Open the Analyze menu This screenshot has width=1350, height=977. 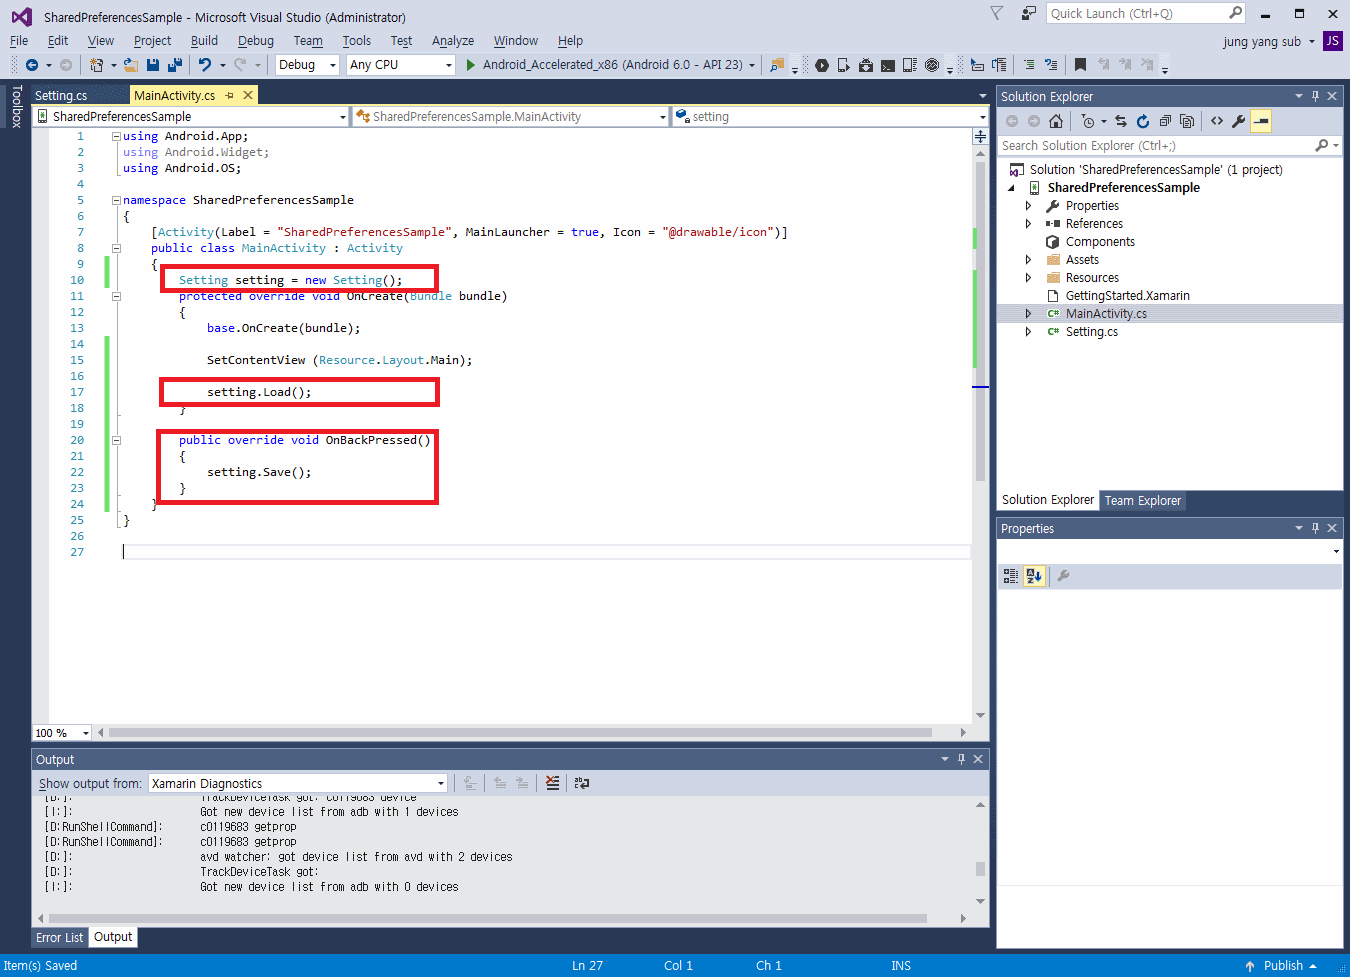(453, 41)
